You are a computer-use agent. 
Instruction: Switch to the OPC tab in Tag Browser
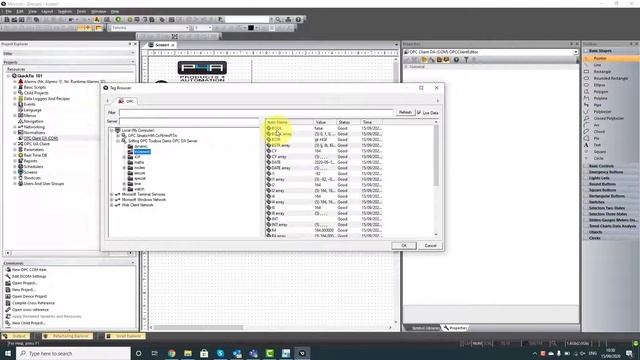(127, 101)
